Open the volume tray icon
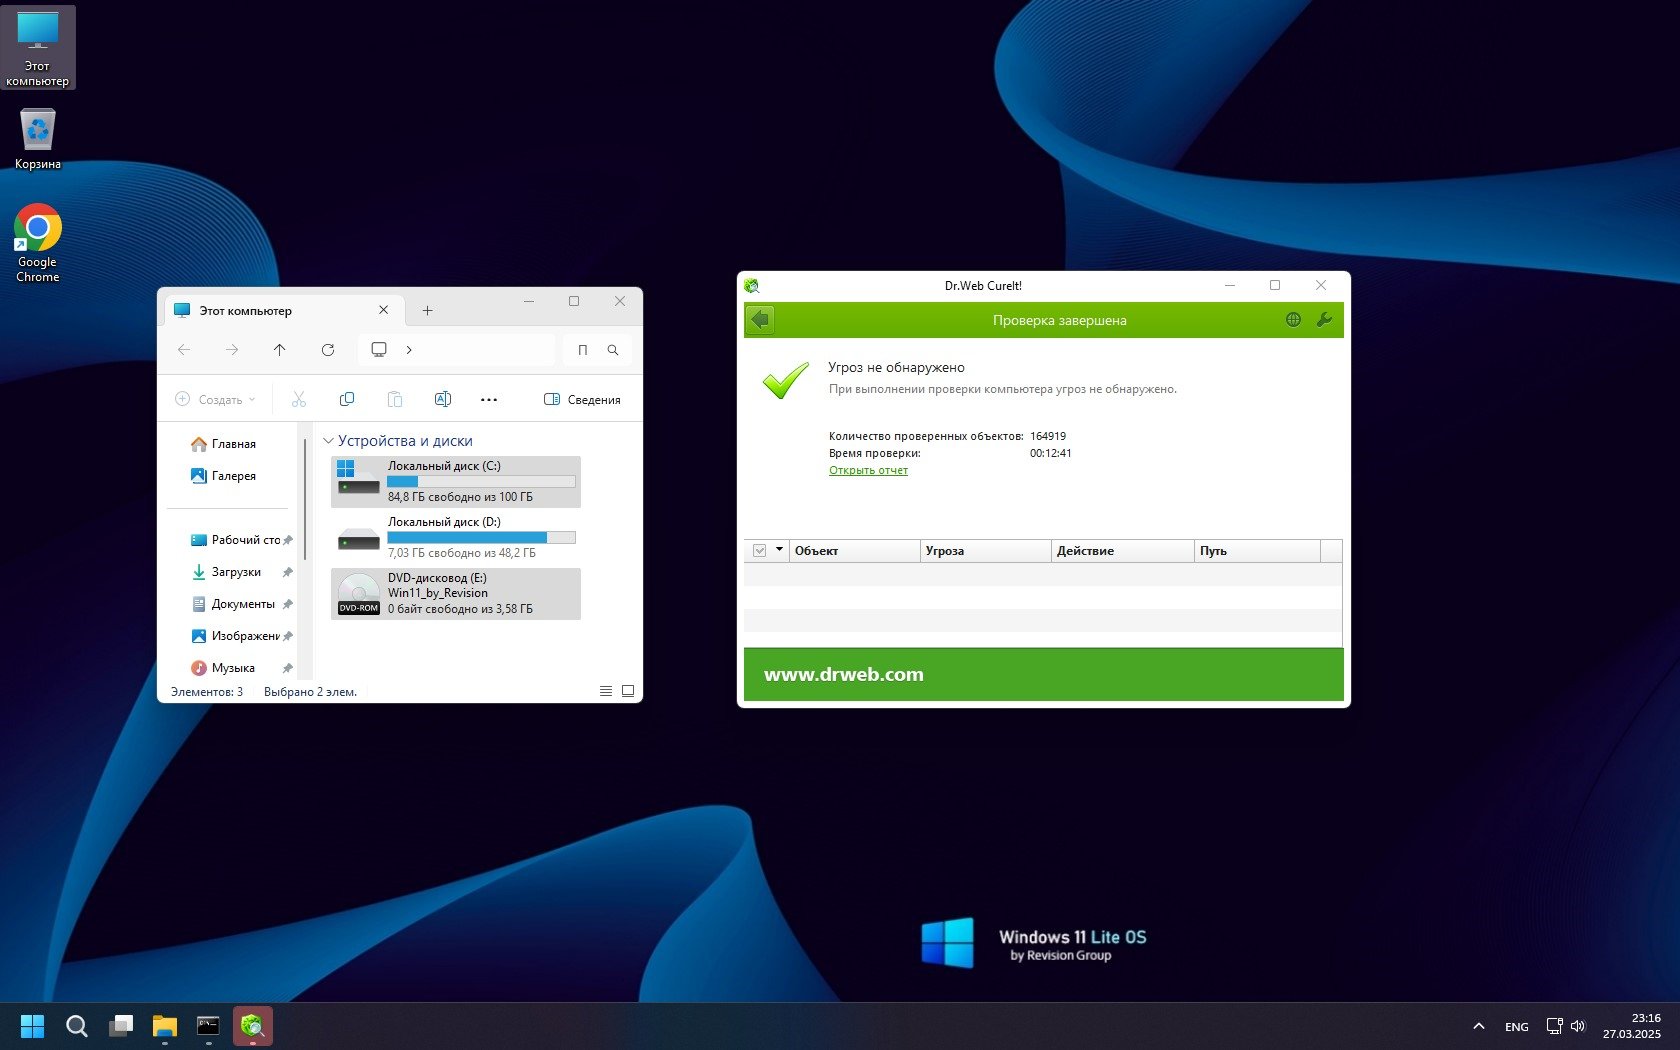Viewport: 1680px width, 1050px height. 1578,1026
